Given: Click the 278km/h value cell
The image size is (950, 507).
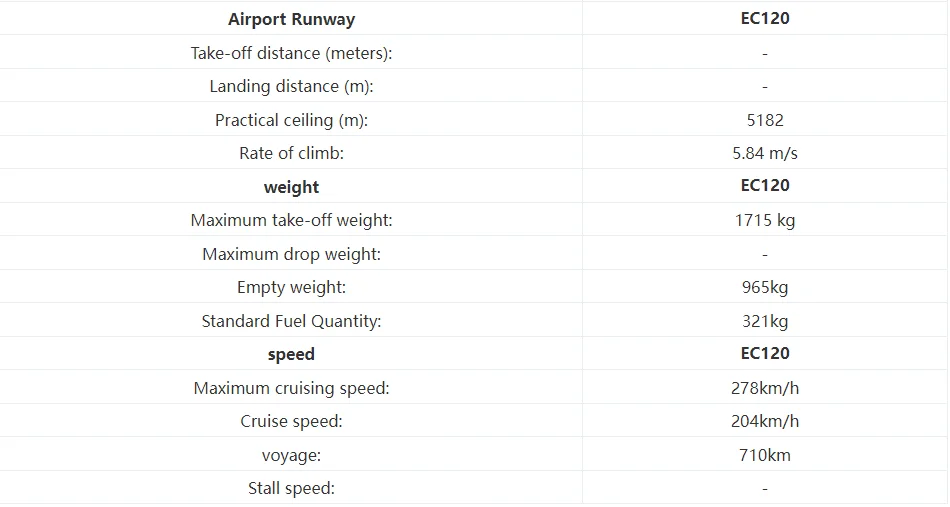Looking at the screenshot, I should [x=765, y=388].
